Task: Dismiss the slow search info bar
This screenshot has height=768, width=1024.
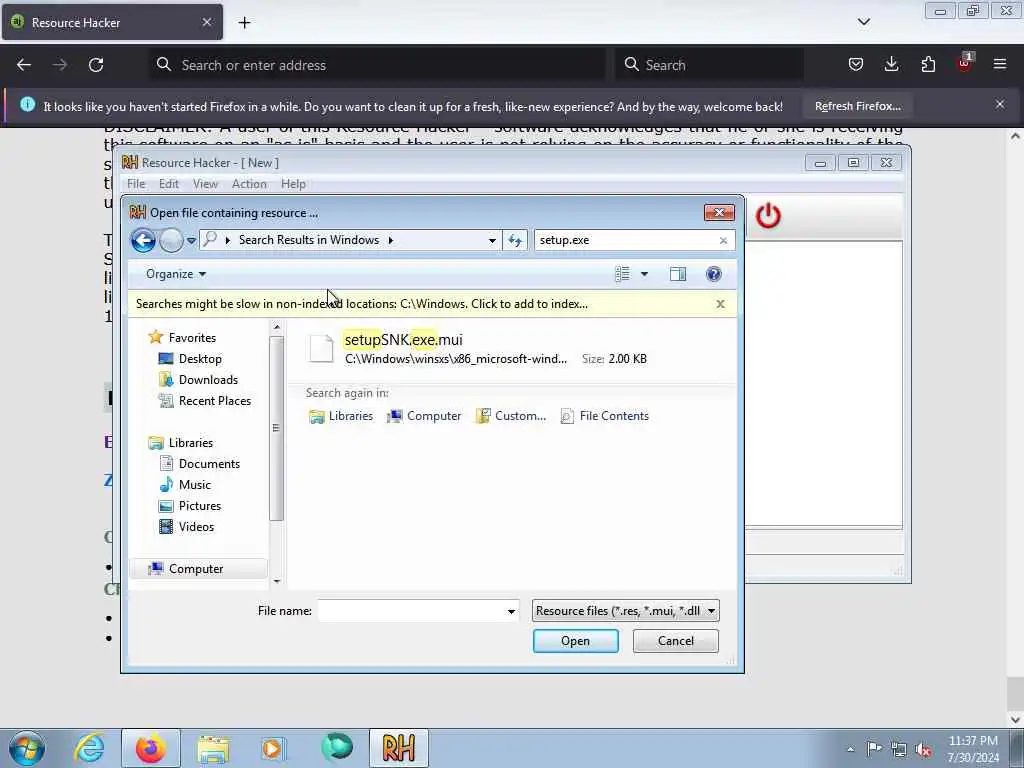Action: click(720, 304)
